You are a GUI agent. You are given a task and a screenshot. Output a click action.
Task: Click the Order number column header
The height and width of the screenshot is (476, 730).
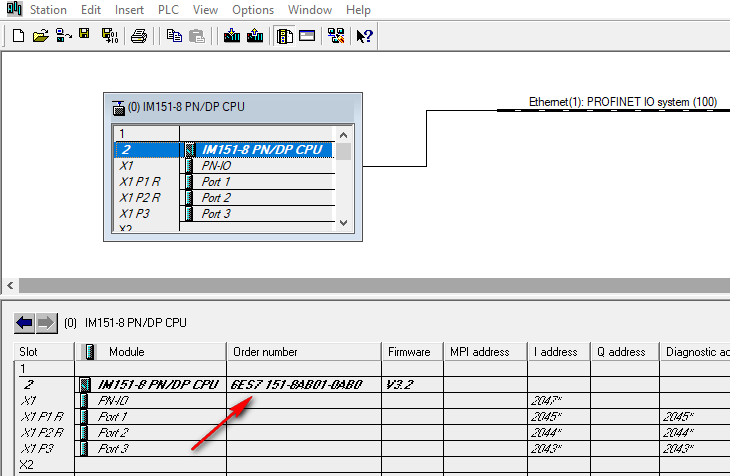[304, 352]
